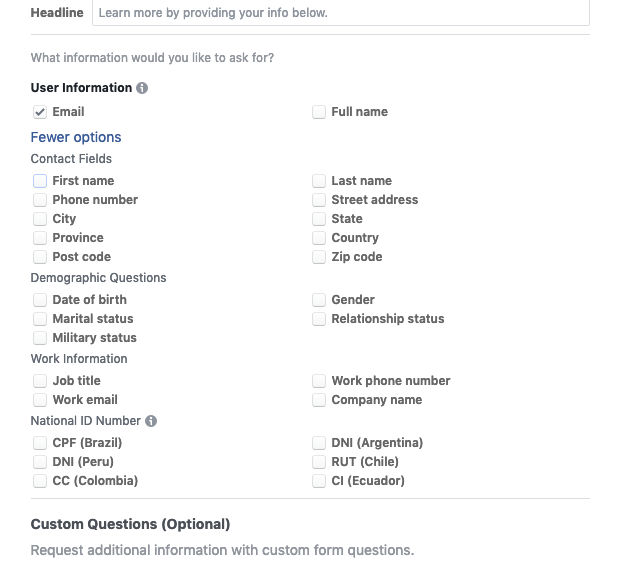Image resolution: width=618 pixels, height=563 pixels.
Task: Enable the Full name checkbox
Action: pyautogui.click(x=319, y=112)
